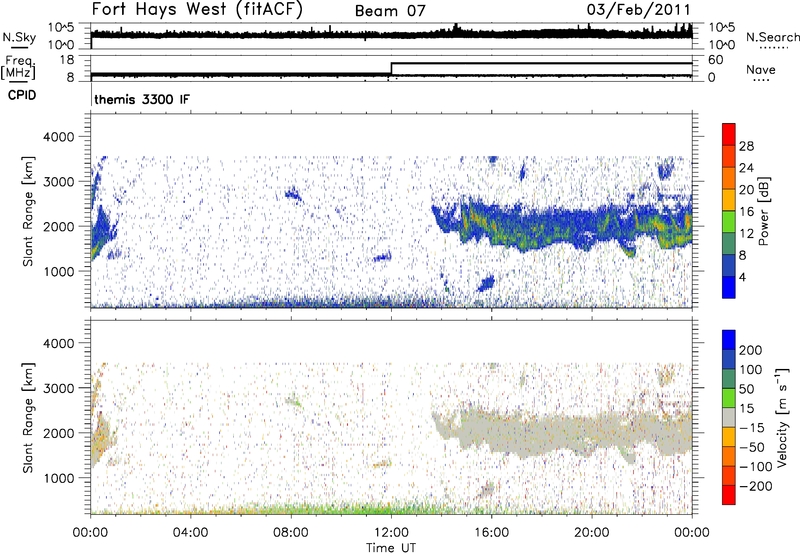Click Power panel's "Slant Range [km]" axis label
This screenshot has width=800, height=554.
pos(28,211)
